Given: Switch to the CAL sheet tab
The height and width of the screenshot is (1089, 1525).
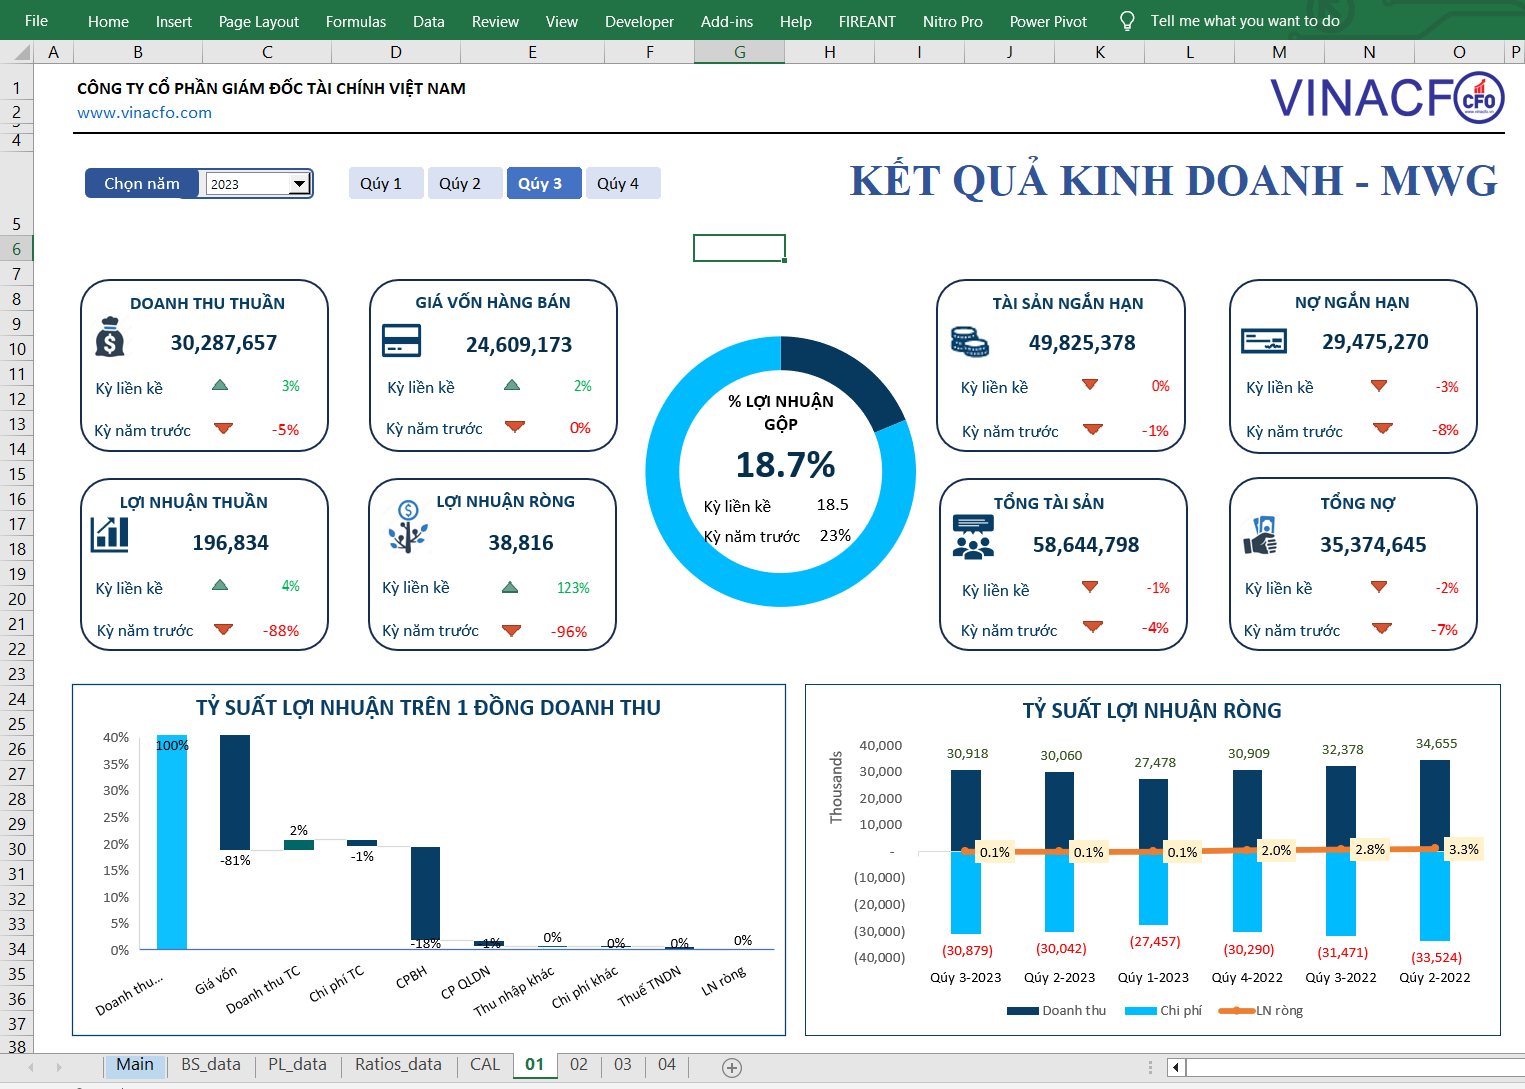Looking at the screenshot, I should click(x=485, y=1065).
